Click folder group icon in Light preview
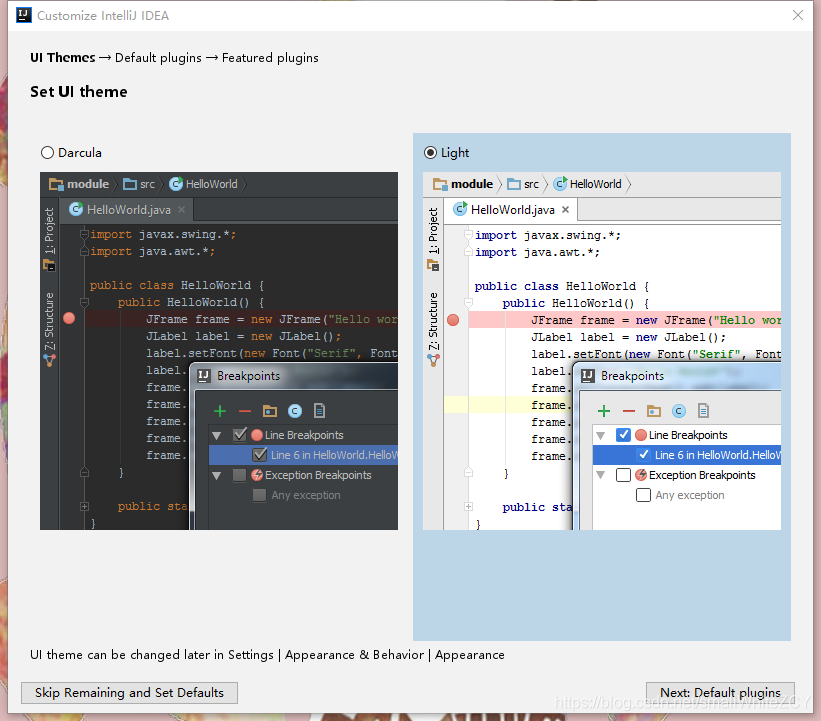This screenshot has width=821, height=721. click(x=653, y=411)
